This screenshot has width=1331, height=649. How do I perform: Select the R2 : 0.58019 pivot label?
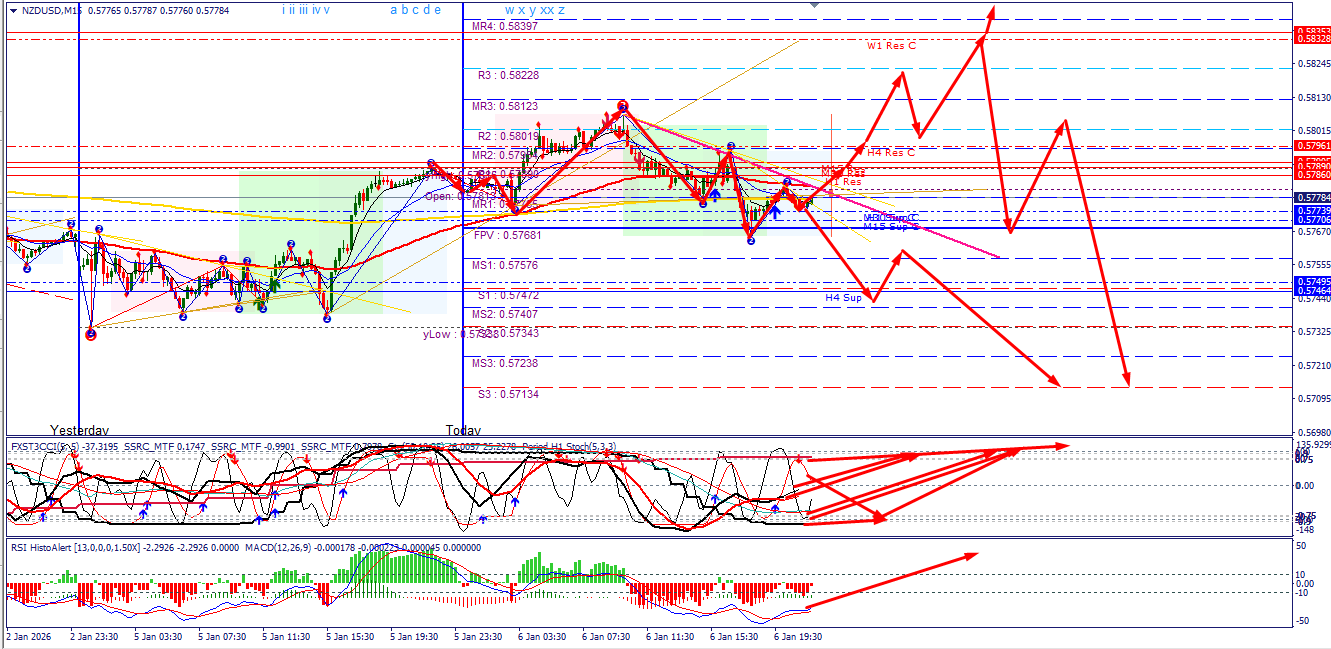[x=509, y=136]
